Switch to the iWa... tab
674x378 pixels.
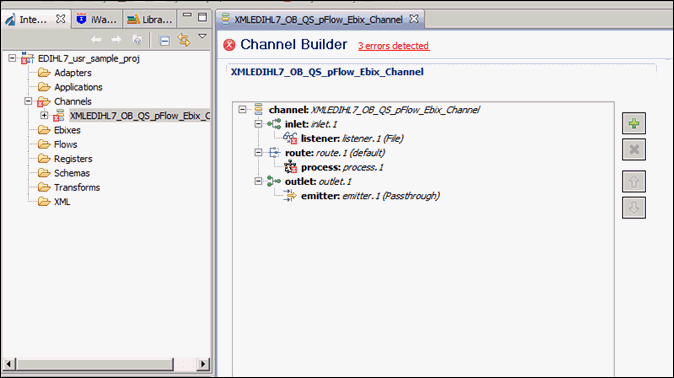coord(97,20)
